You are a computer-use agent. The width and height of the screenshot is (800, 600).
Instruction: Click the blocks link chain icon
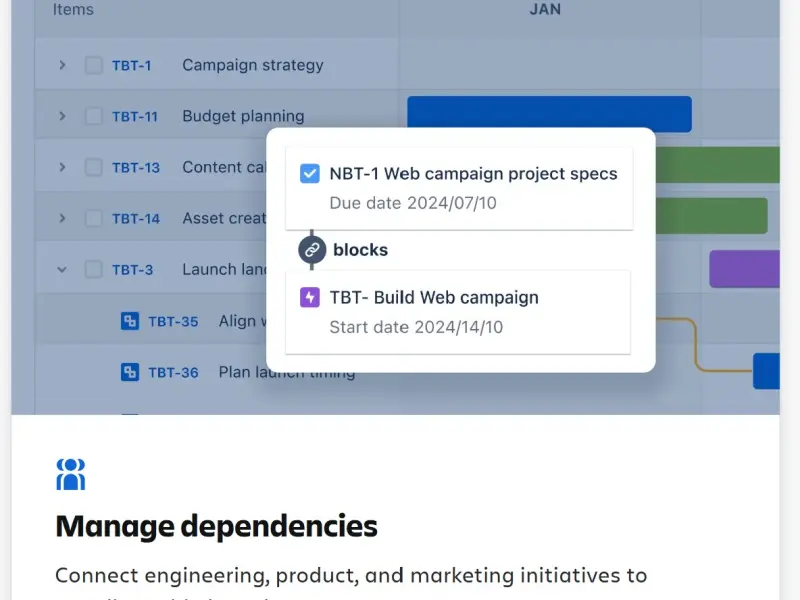pos(312,250)
